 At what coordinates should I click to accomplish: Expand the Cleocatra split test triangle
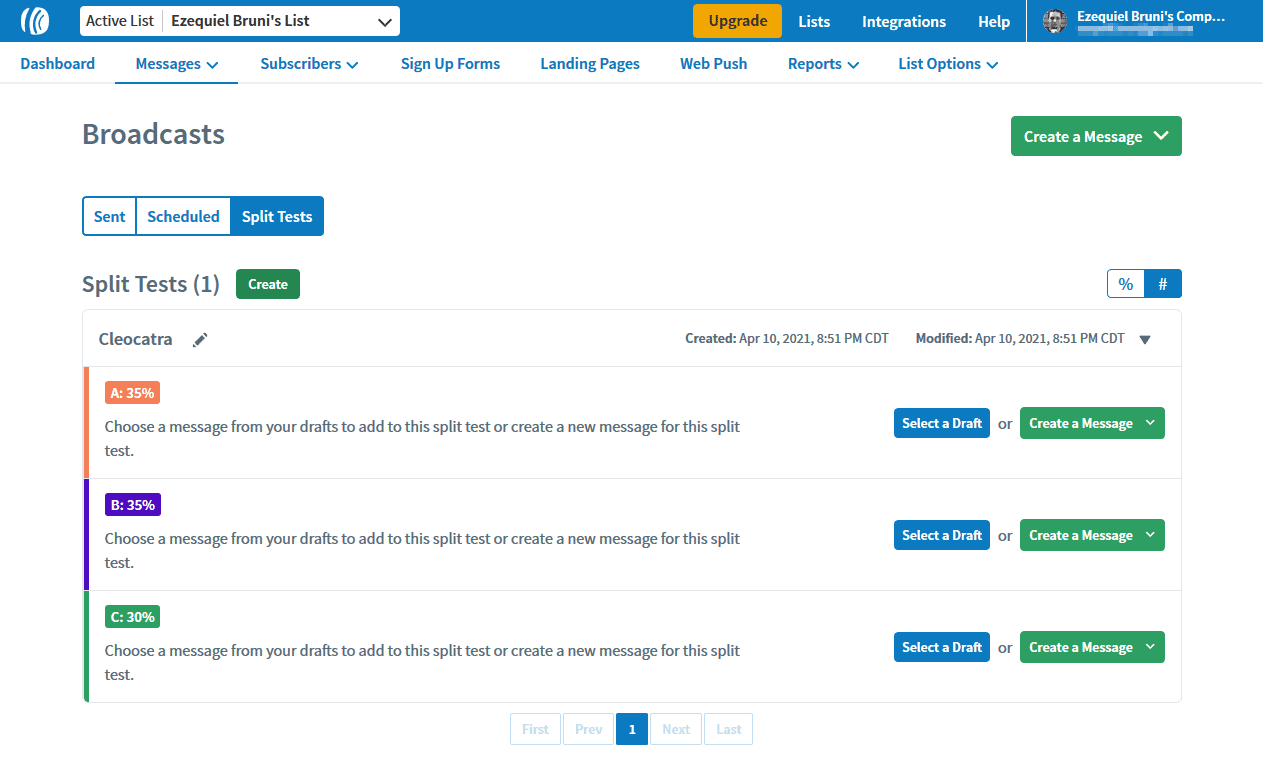[1145, 340]
